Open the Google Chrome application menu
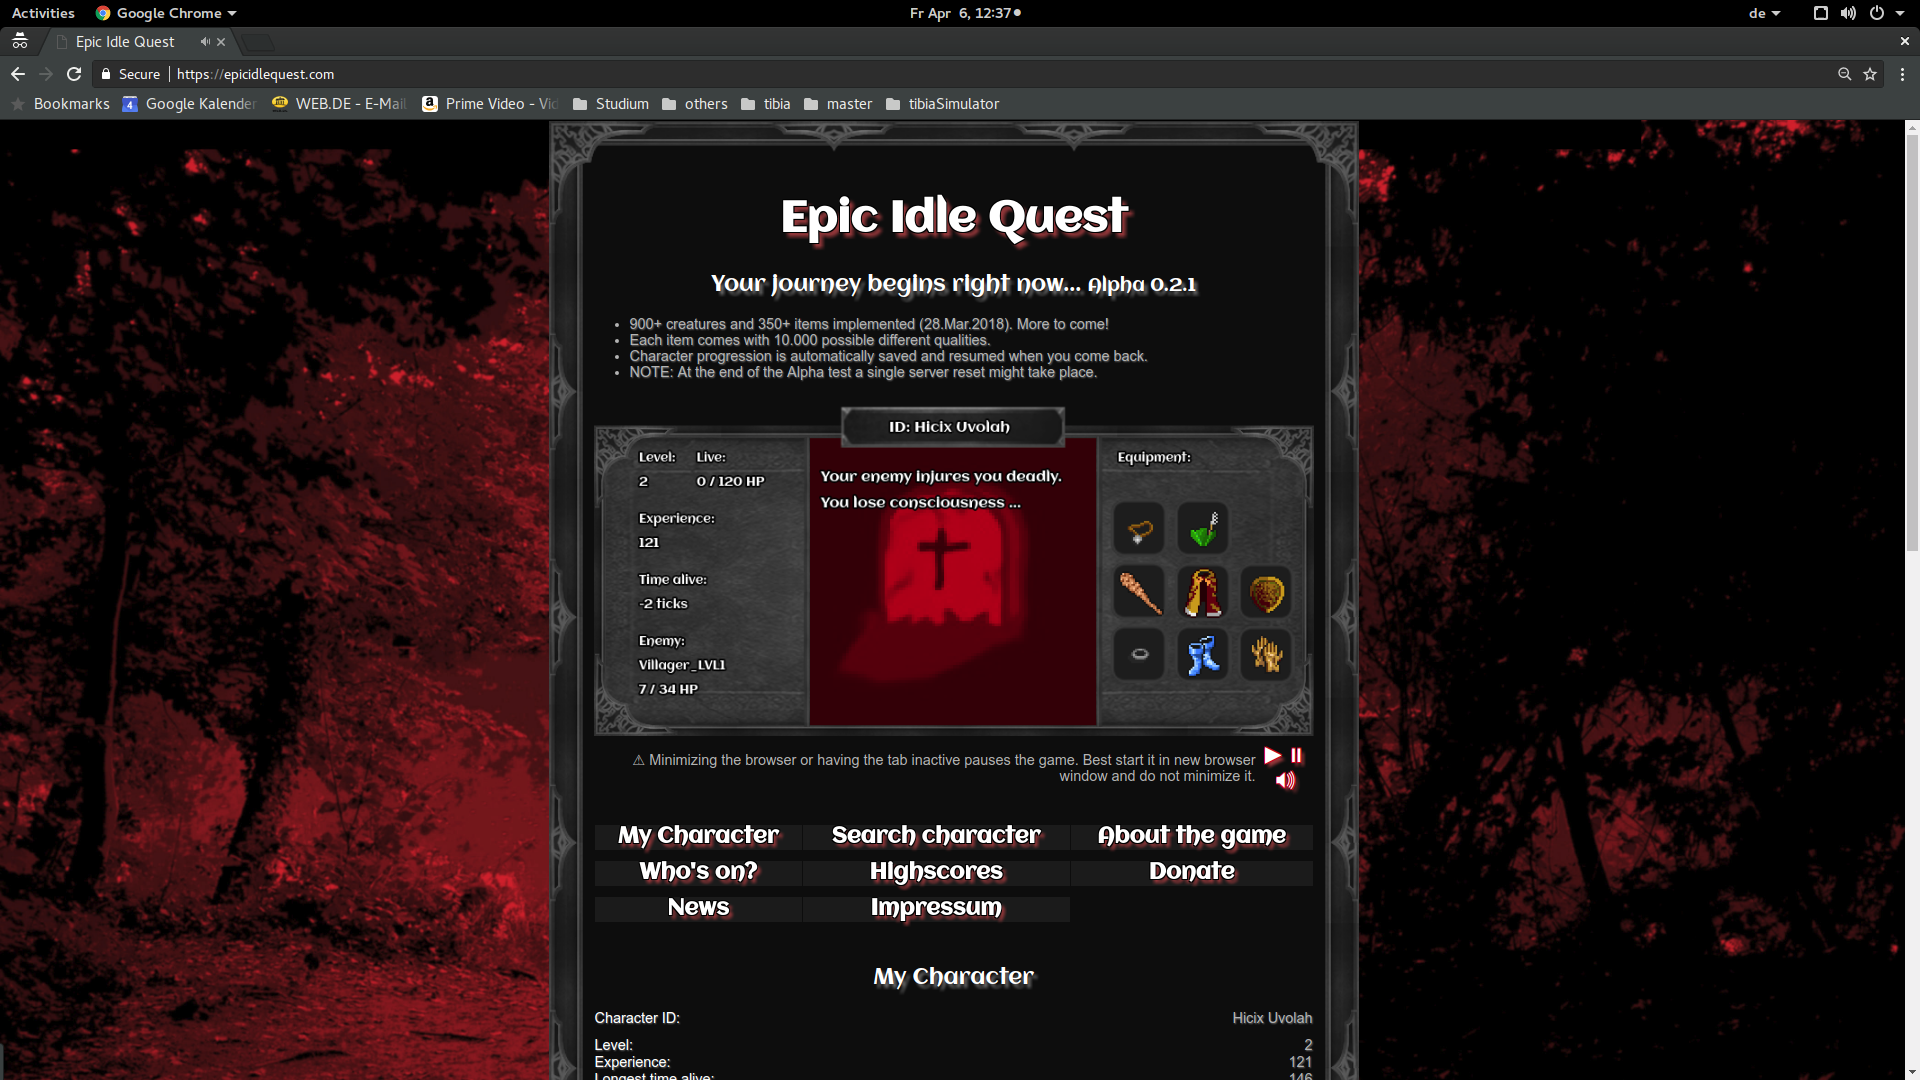The image size is (1920, 1080). [1903, 74]
